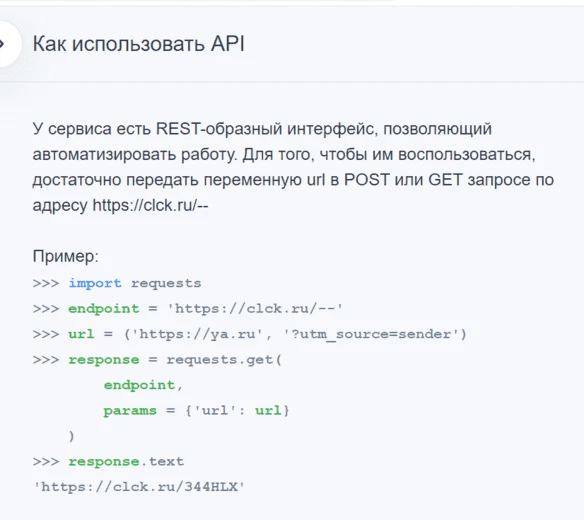Click the closing parenthesis line of the request
This screenshot has width=584, height=520.
pyautogui.click(x=72, y=436)
